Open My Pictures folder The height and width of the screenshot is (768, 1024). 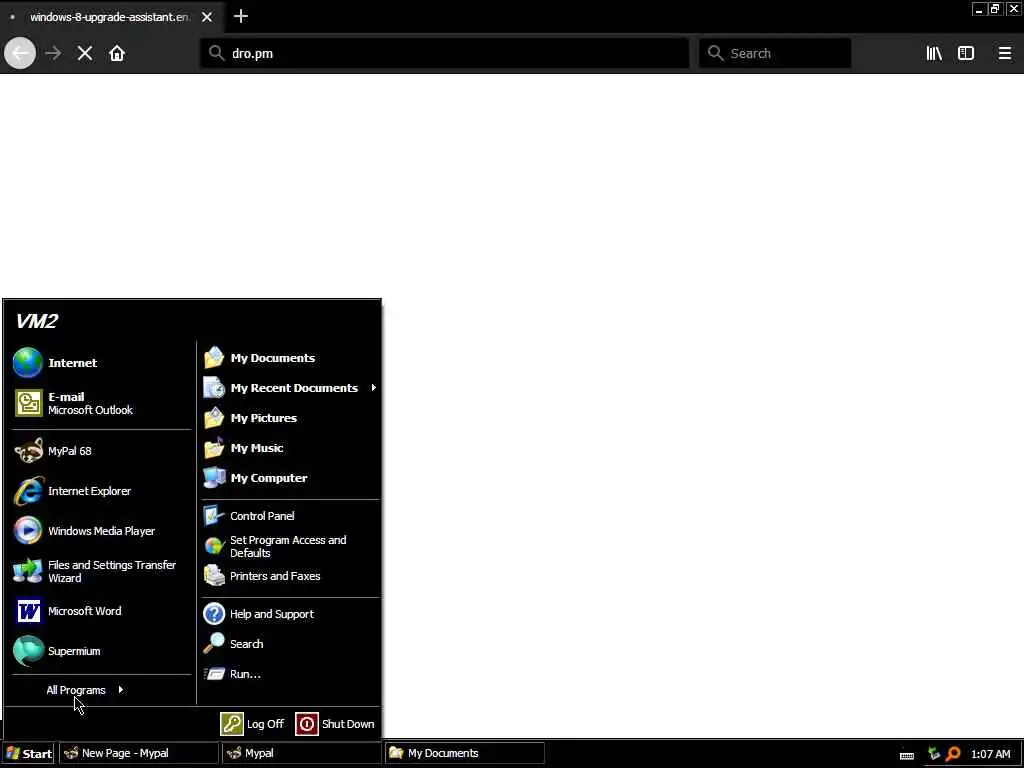point(291,418)
